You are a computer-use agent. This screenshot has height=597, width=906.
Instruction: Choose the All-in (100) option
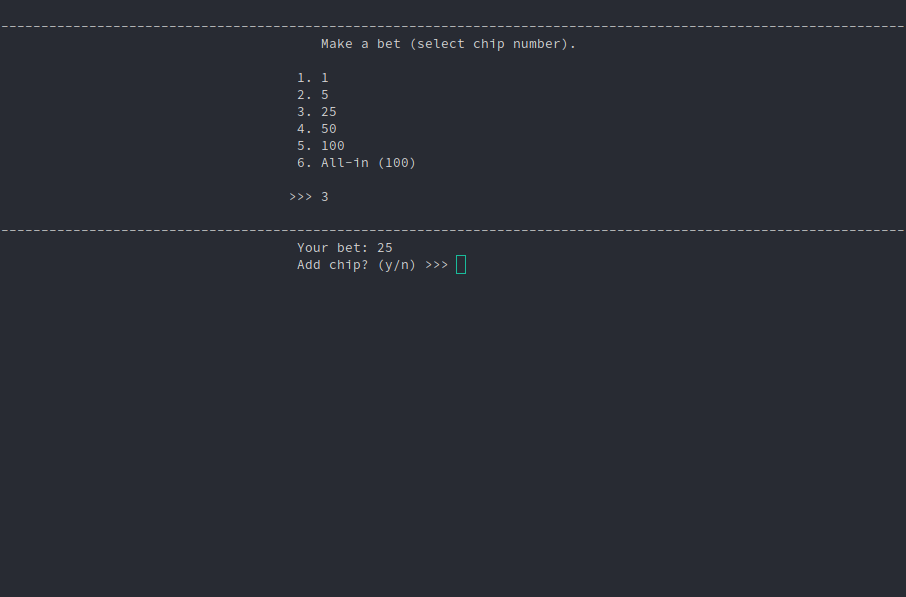point(355,162)
